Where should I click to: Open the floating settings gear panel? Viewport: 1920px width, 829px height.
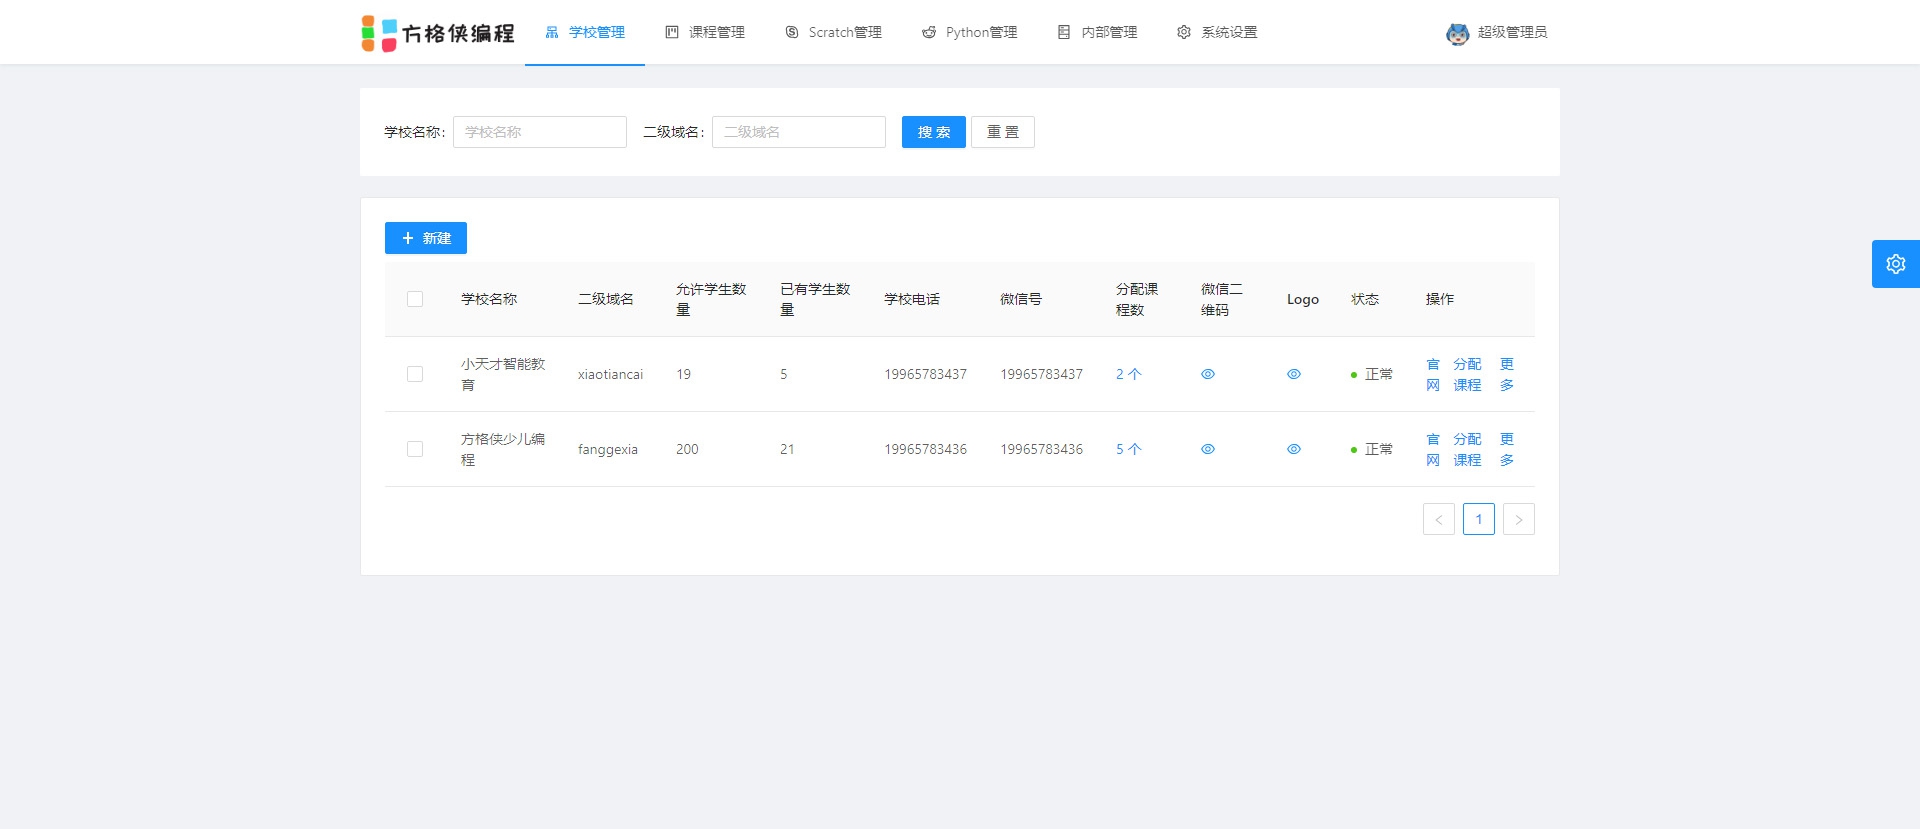click(x=1895, y=264)
